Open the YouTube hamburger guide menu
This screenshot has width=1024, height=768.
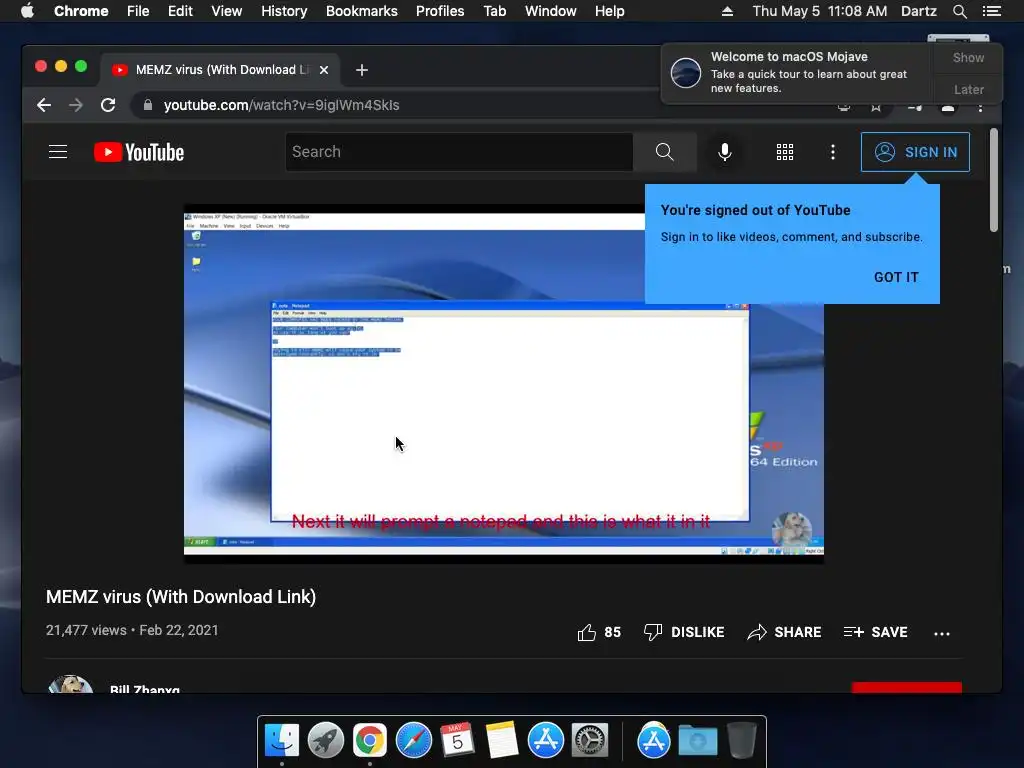(x=58, y=152)
